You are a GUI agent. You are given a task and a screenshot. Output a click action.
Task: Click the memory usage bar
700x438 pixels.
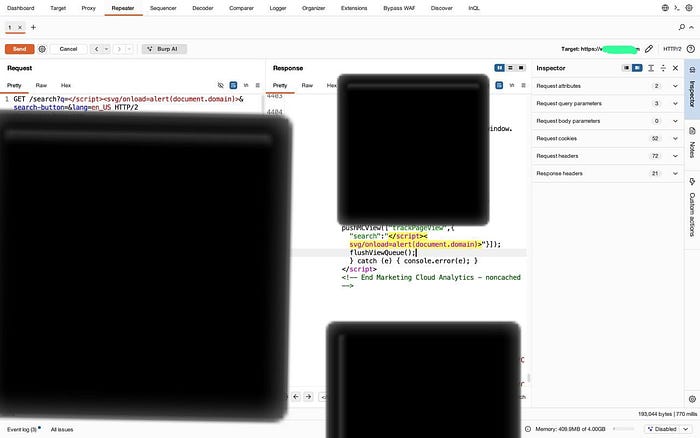point(624,429)
